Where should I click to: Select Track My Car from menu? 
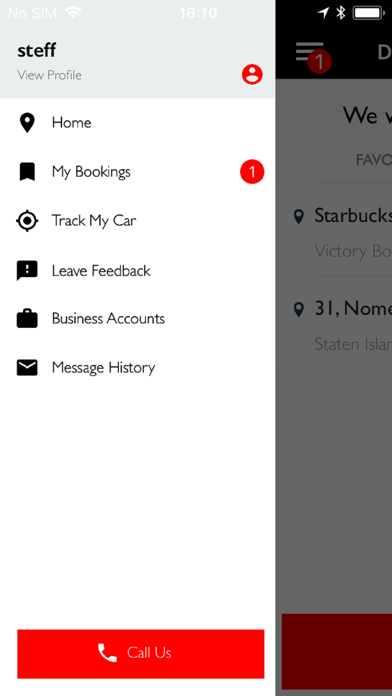click(x=137, y=221)
